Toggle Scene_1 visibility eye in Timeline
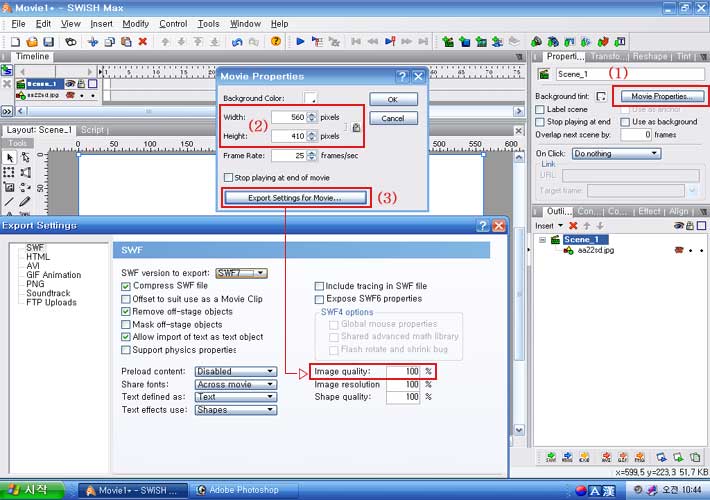Screen dimensions: 710x500 (x=70, y=83)
